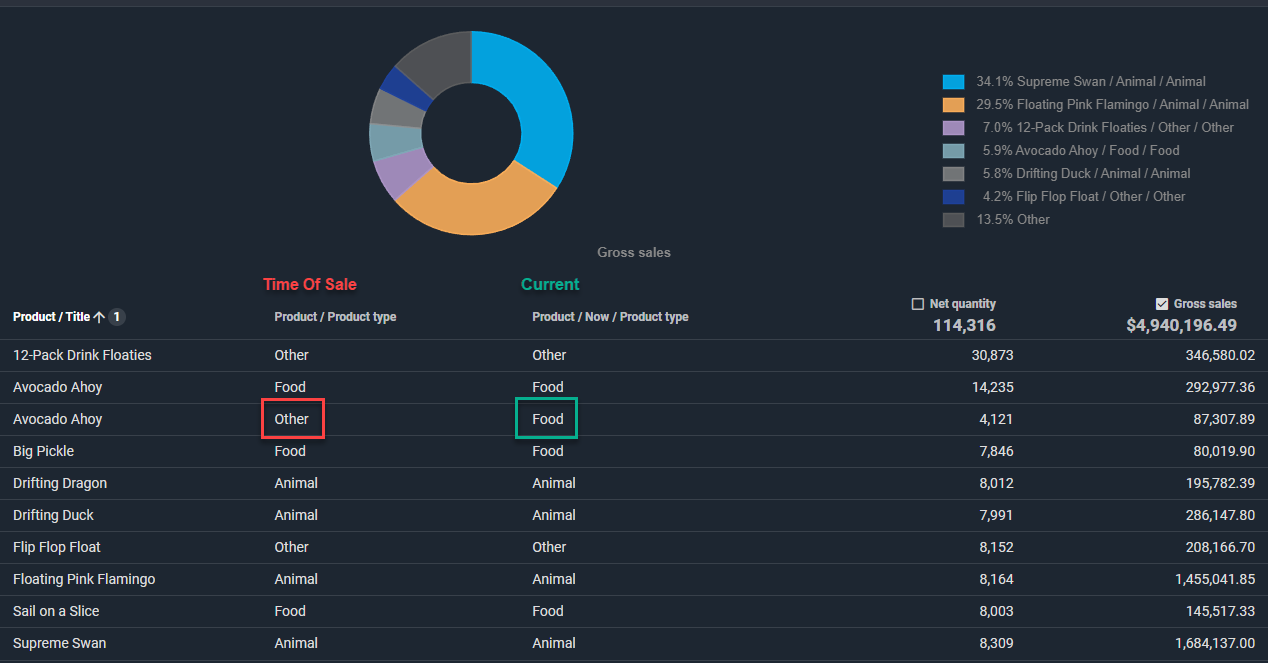
Task: Click the red-outlined Other cell
Action: point(292,419)
